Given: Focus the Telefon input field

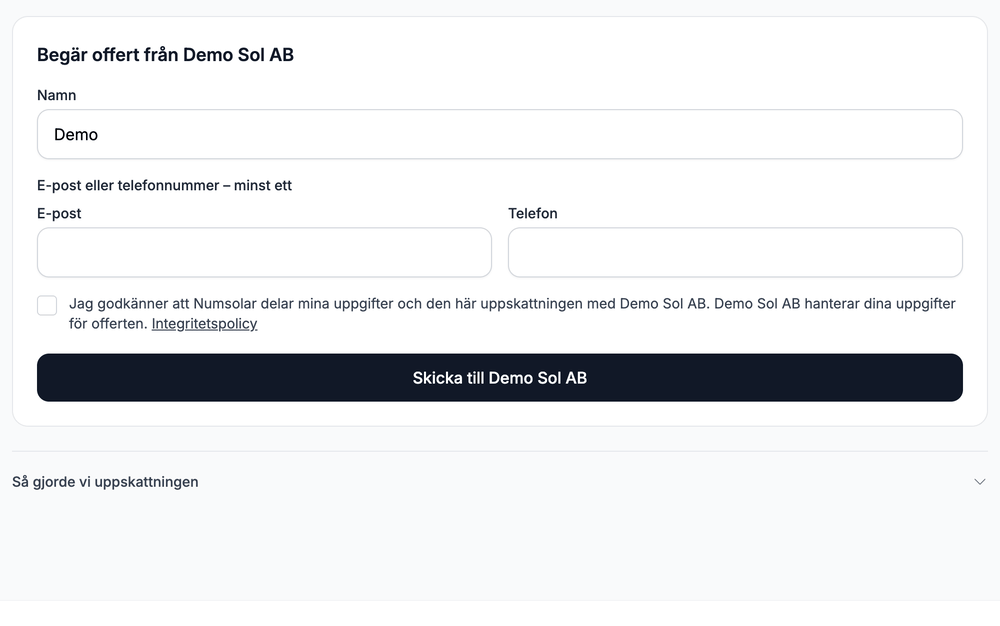Looking at the screenshot, I should point(735,252).
